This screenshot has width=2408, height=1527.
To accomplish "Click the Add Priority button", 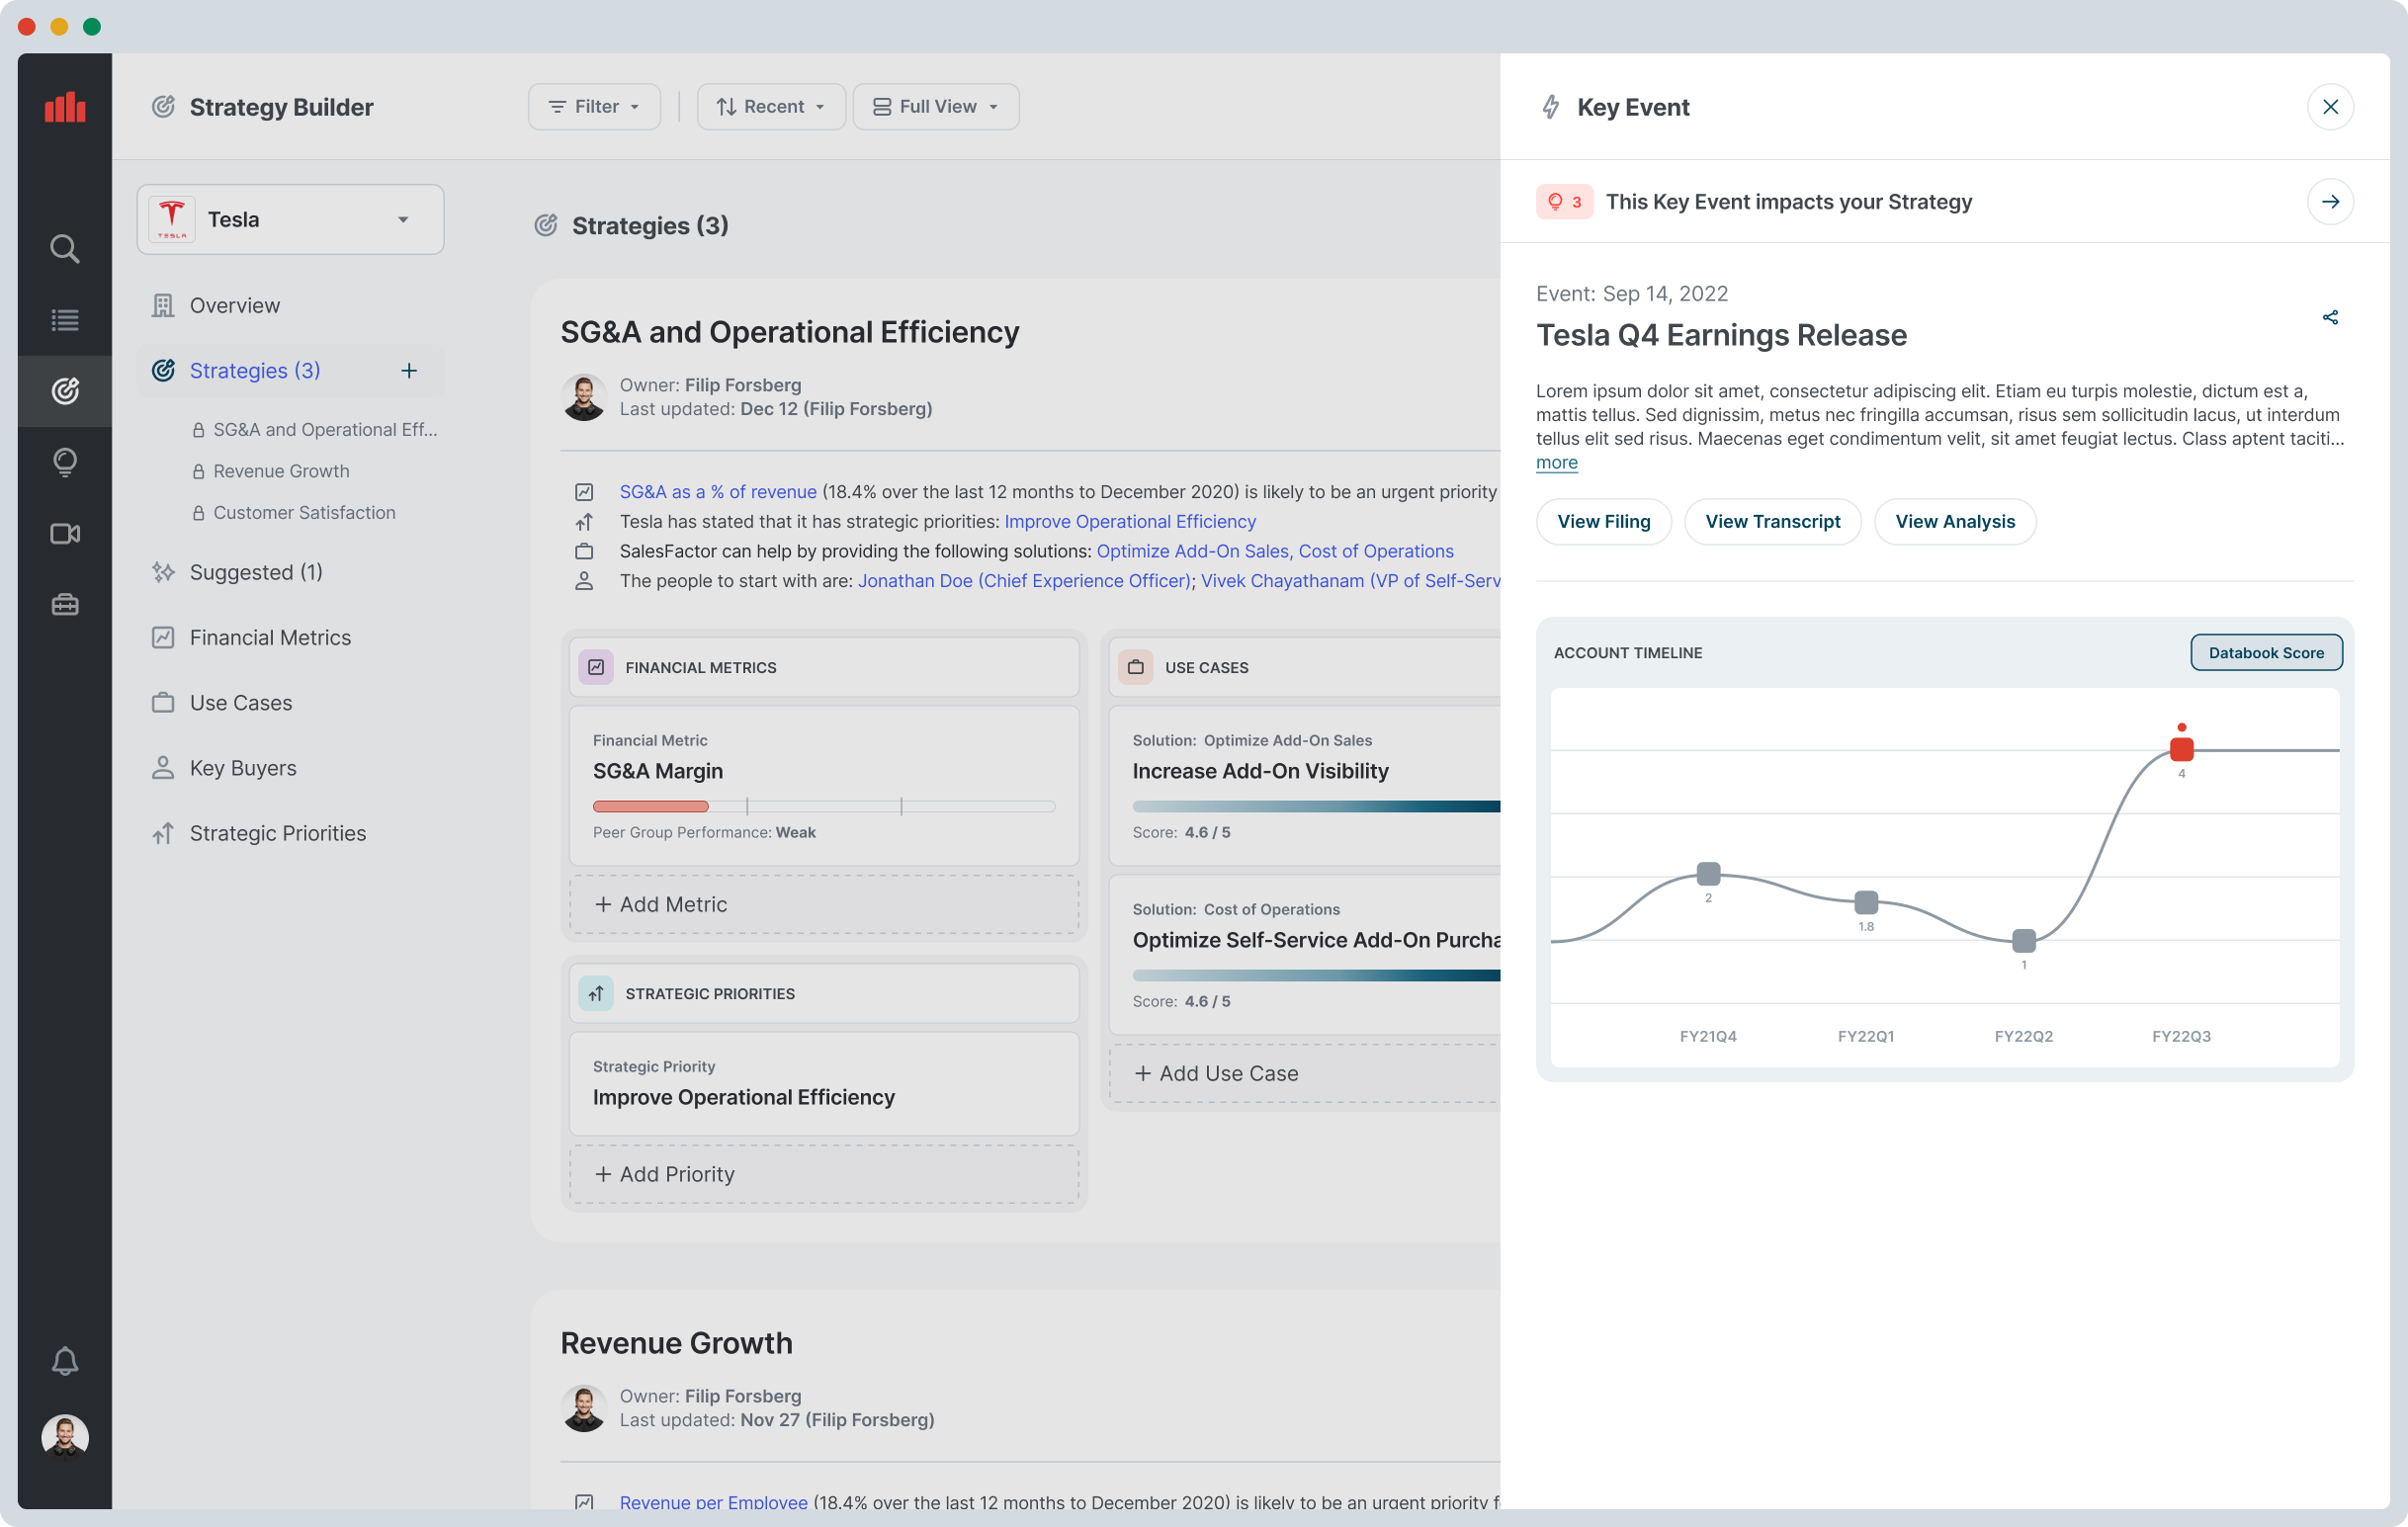I will coord(824,1174).
